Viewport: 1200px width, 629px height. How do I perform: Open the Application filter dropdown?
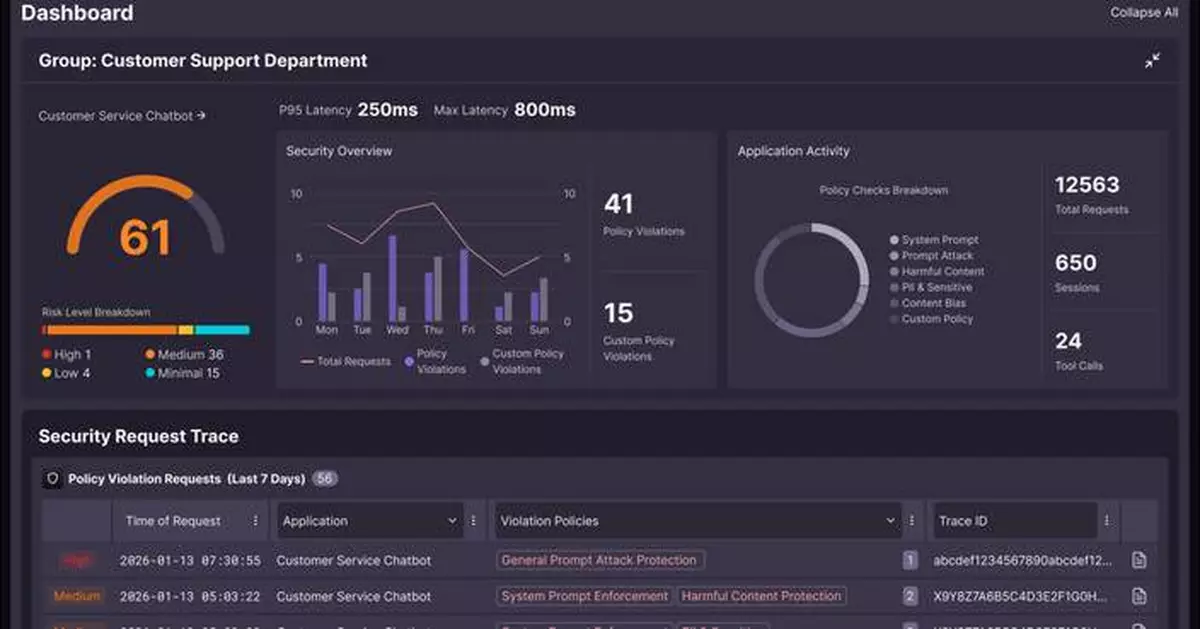click(x=368, y=520)
